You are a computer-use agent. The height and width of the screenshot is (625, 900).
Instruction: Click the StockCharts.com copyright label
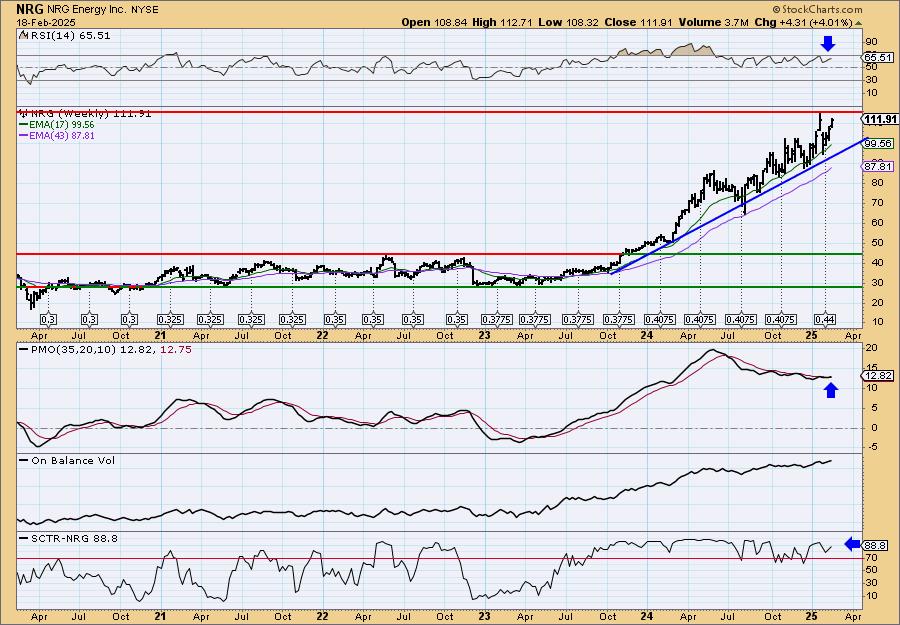tap(817, 9)
